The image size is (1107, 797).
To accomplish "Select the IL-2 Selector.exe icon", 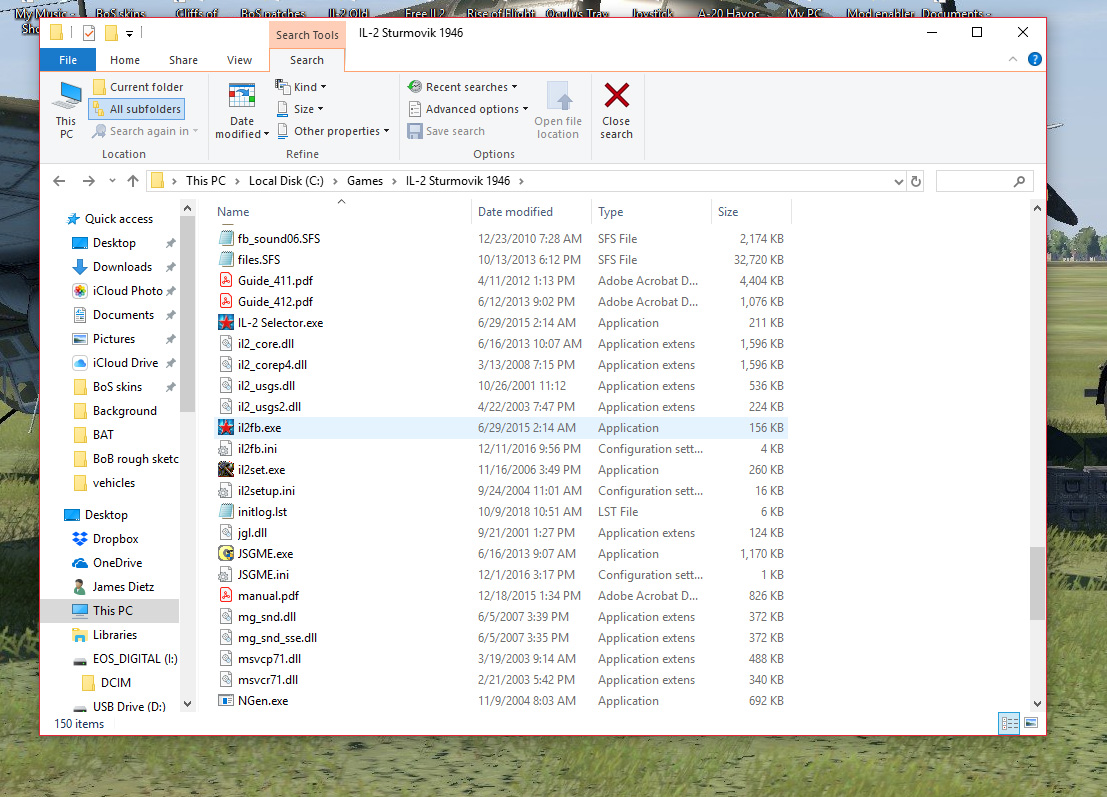I will tap(226, 323).
